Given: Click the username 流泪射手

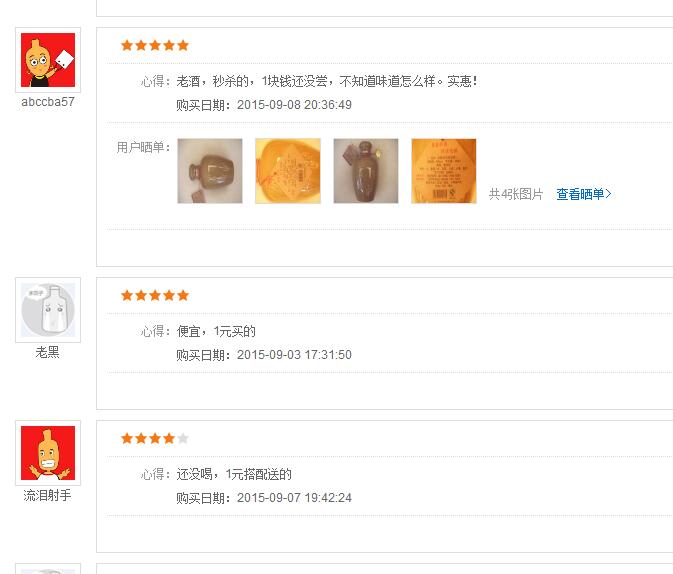Looking at the screenshot, I should [x=47, y=495].
